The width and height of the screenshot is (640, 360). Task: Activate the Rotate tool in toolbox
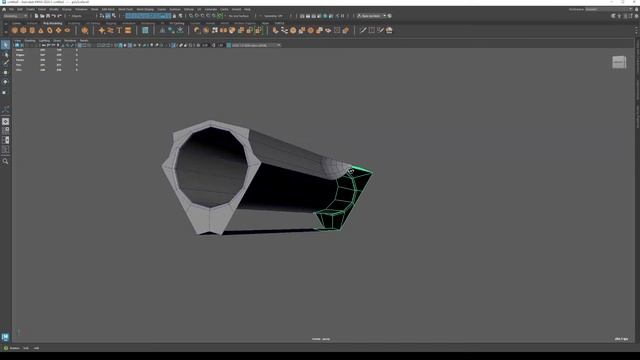click(x=5, y=82)
